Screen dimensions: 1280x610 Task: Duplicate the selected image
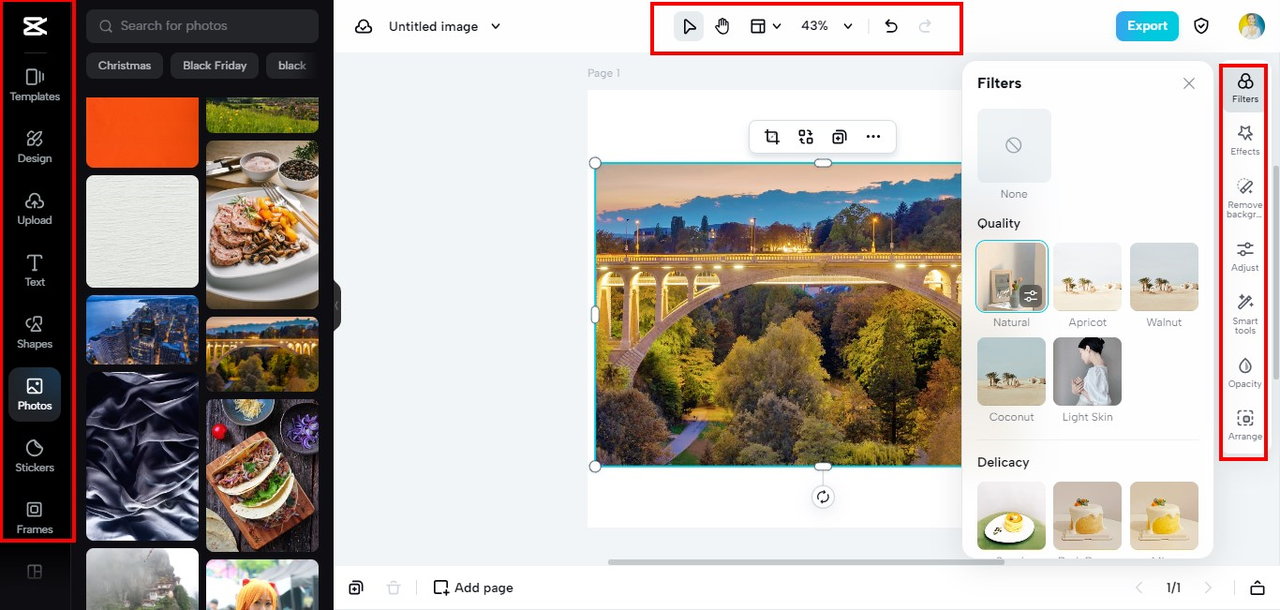pos(839,137)
